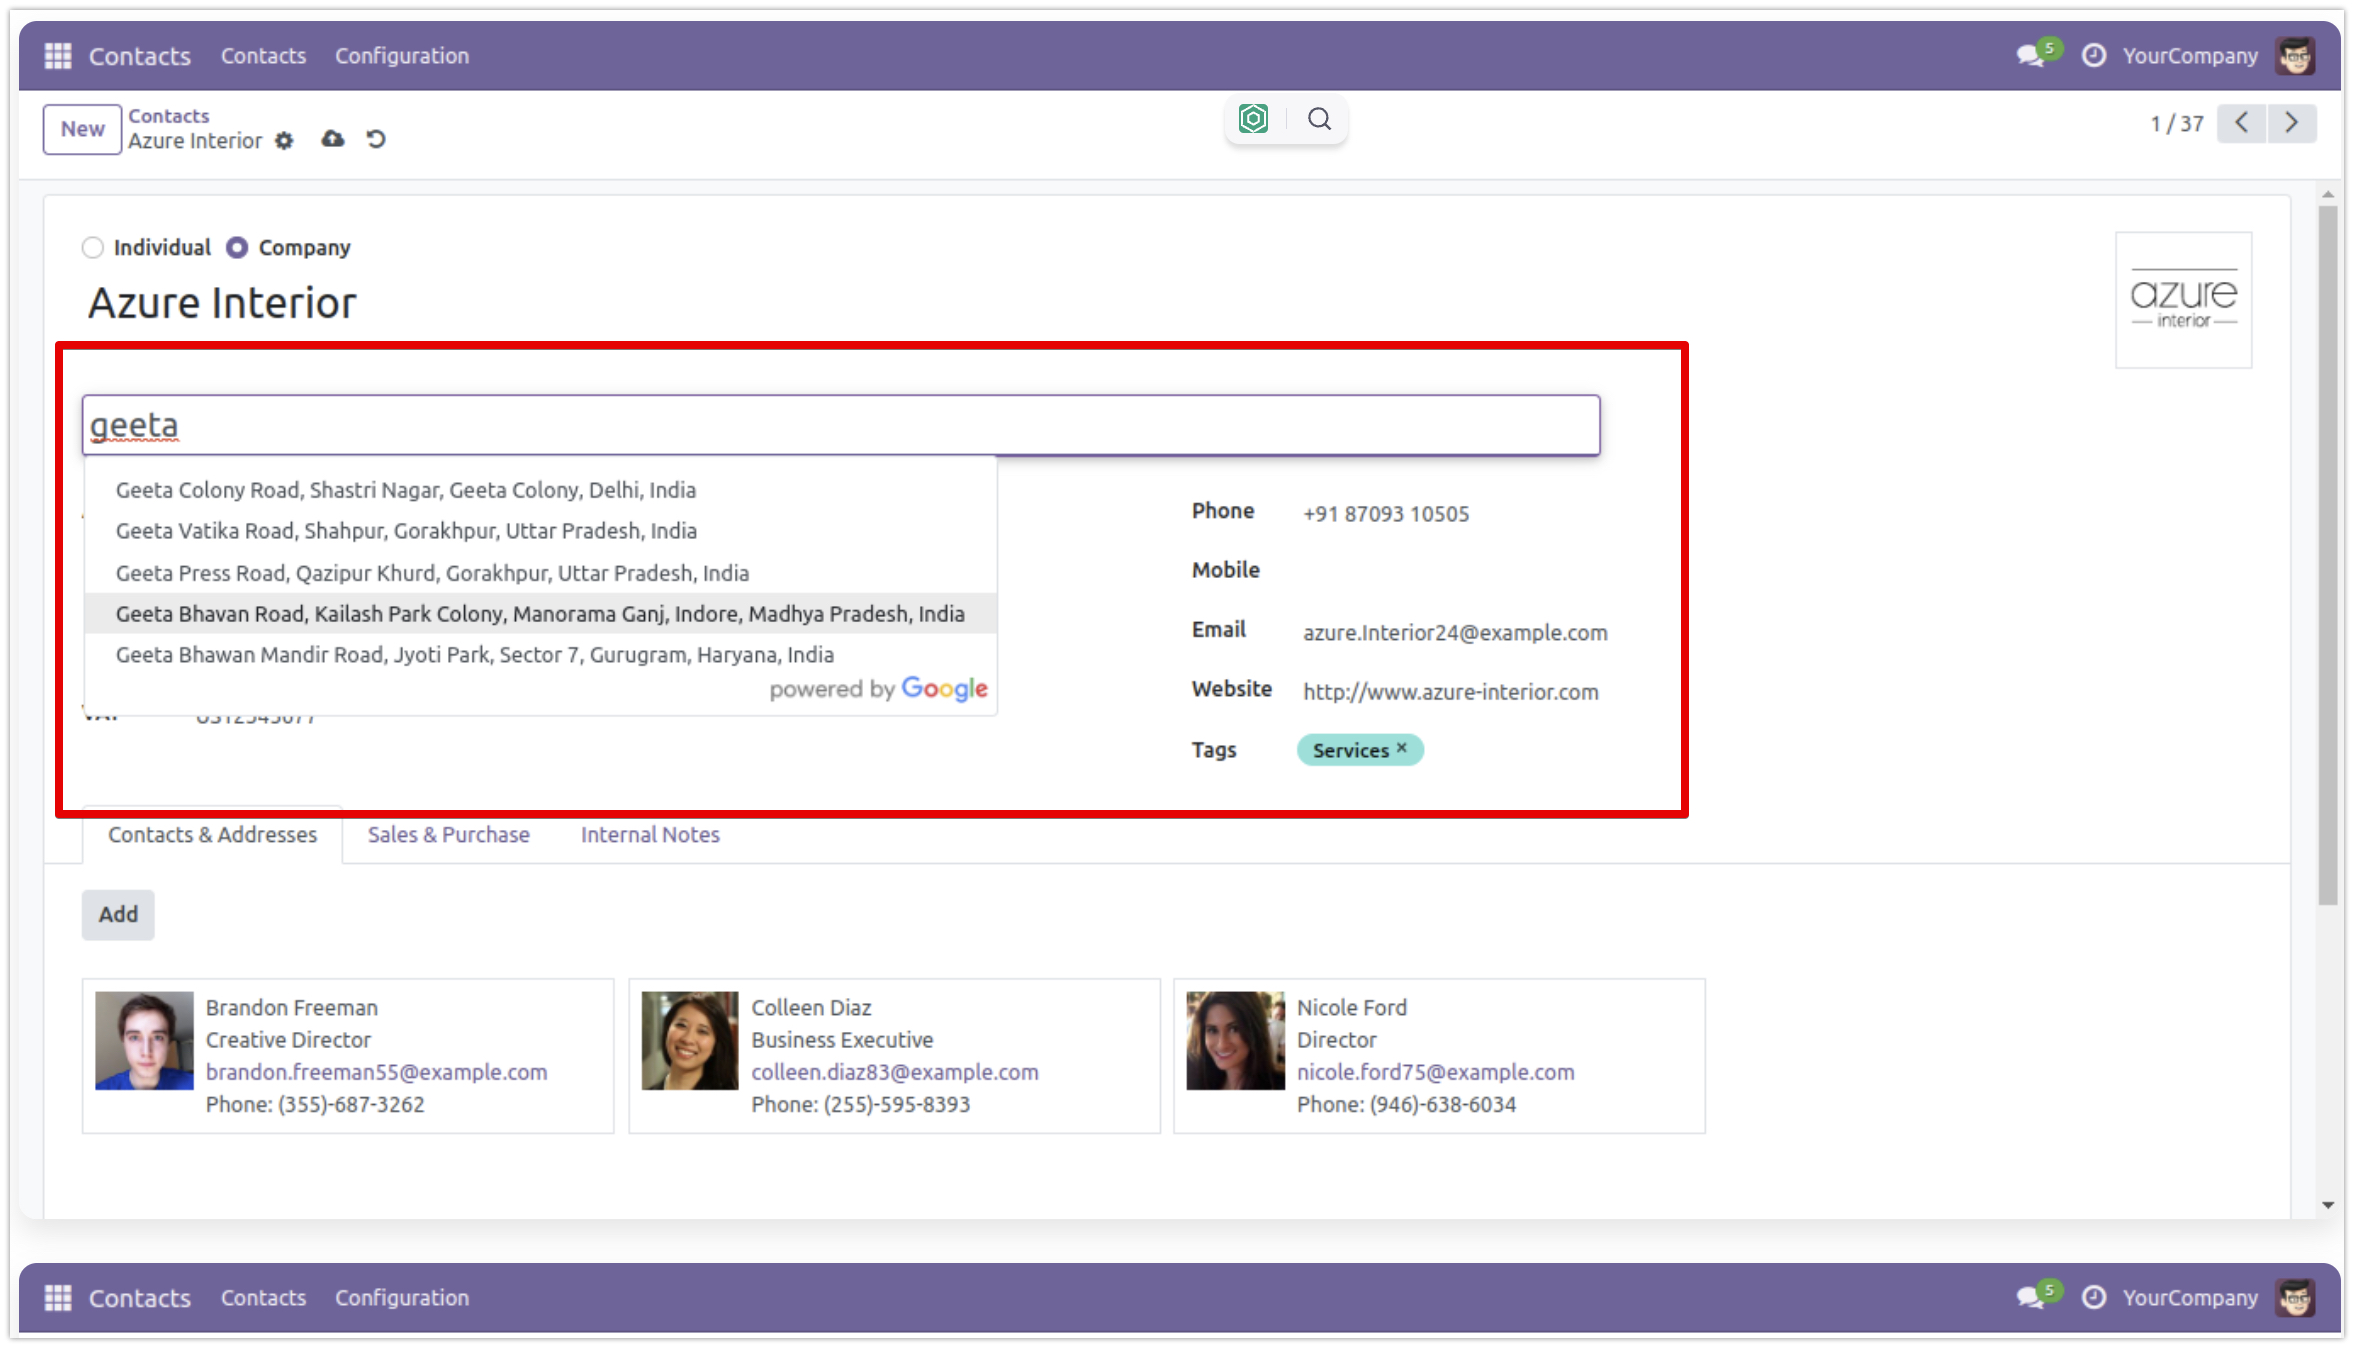Viewport: 2354px width, 1348px height.
Task: Click YourCompany in the top bar
Action: tap(2190, 56)
